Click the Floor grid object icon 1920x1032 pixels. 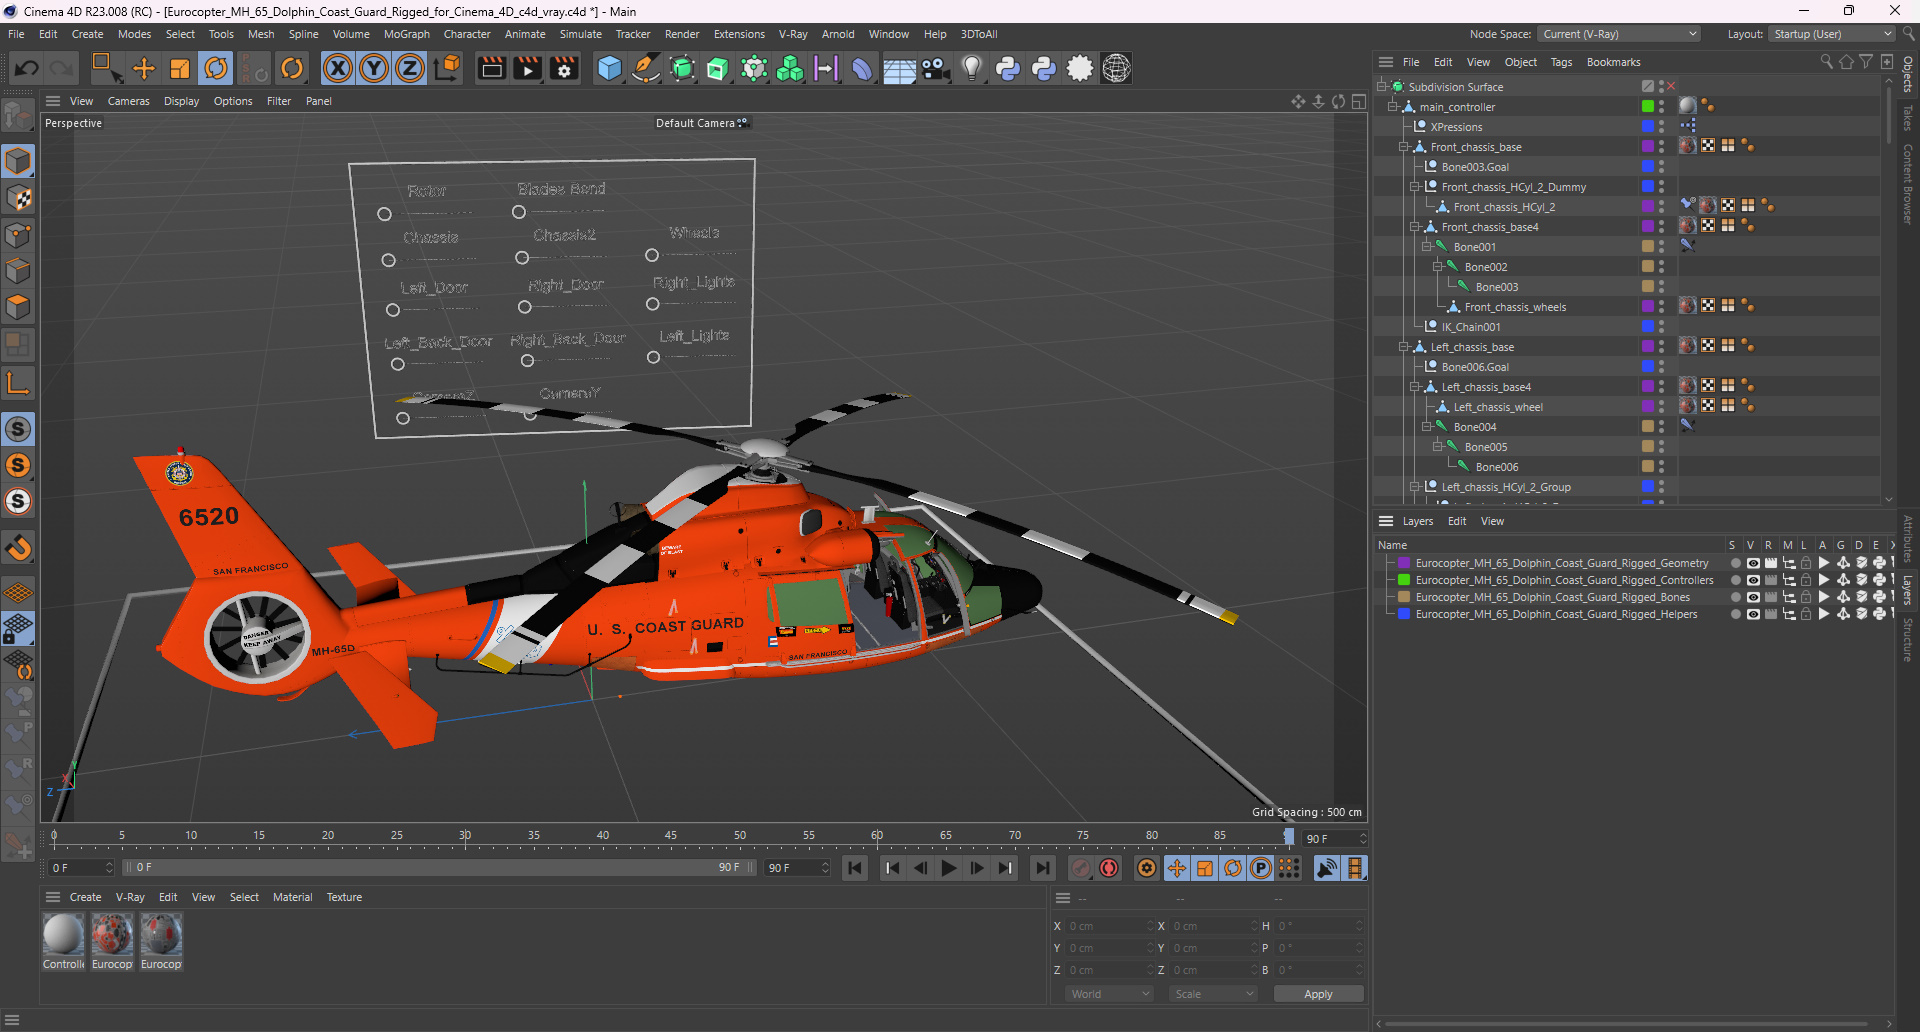point(899,68)
